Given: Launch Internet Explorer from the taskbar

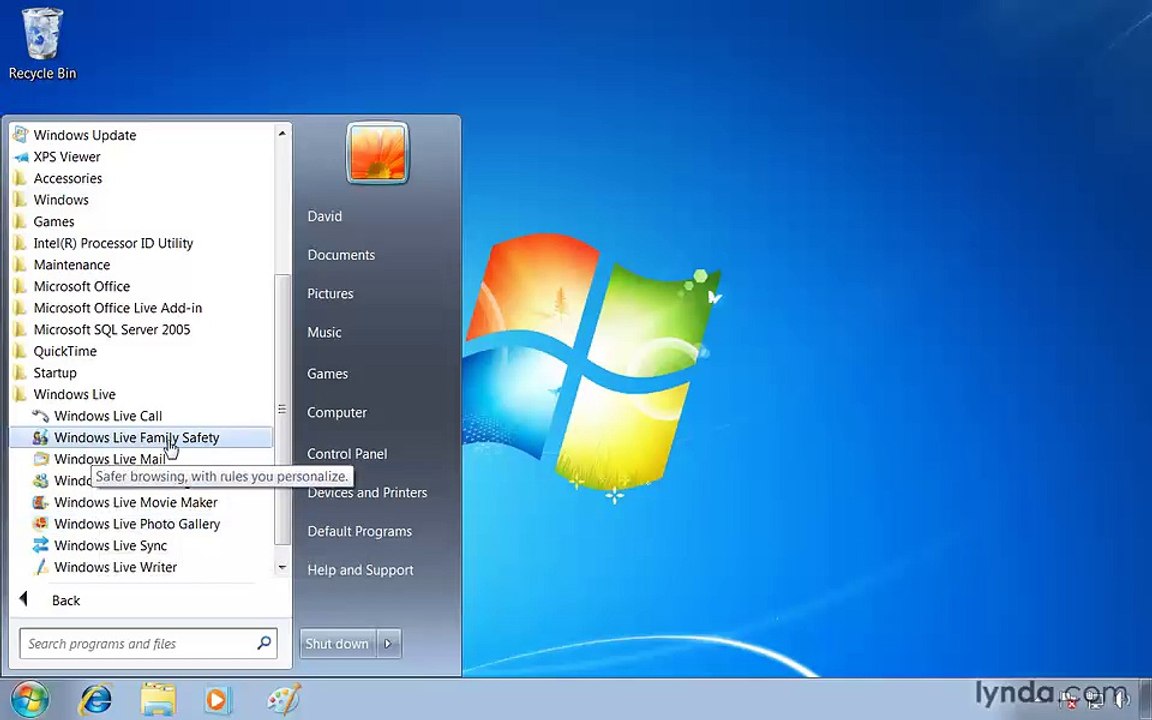Looking at the screenshot, I should (x=96, y=699).
